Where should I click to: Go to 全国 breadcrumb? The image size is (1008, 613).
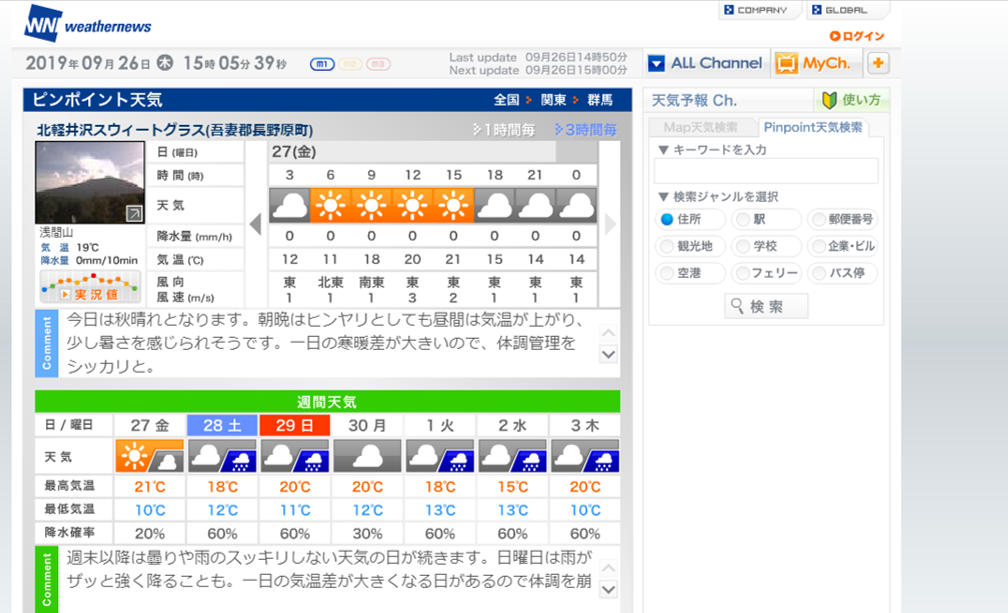coord(506,100)
